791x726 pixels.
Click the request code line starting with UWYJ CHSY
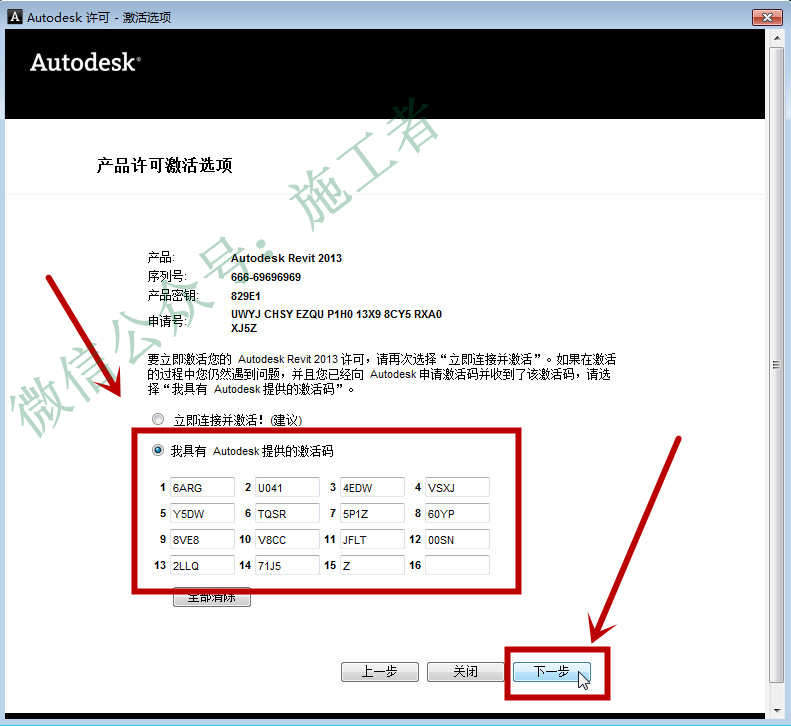(x=336, y=314)
